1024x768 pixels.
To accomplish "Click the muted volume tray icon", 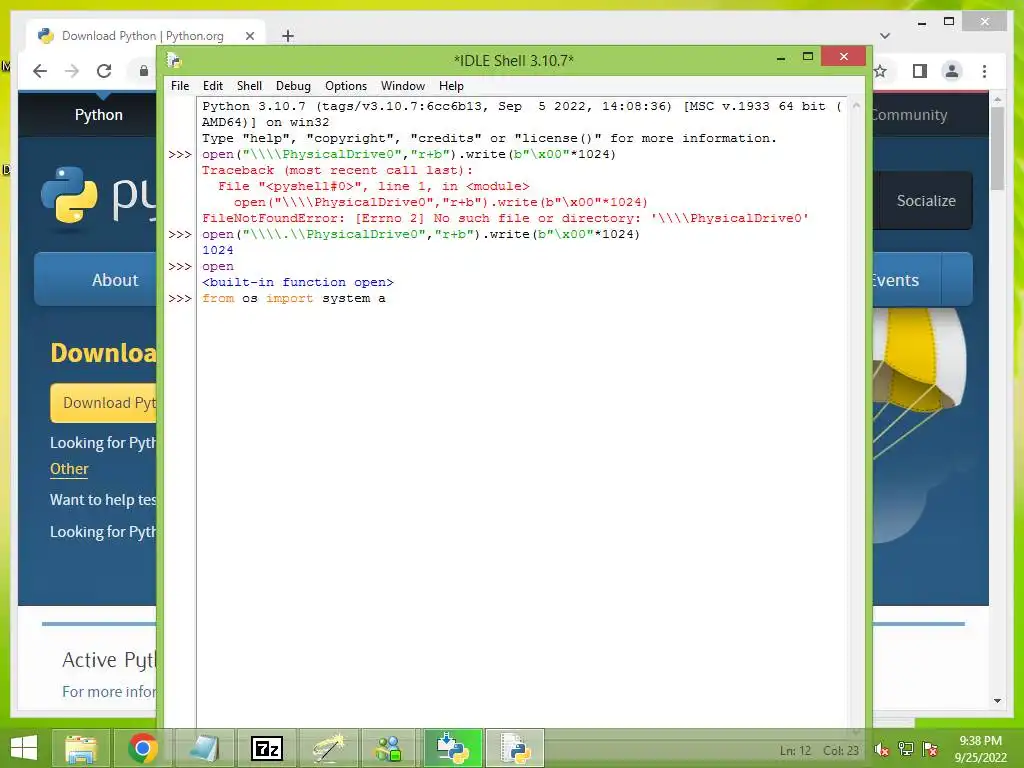I will coord(881,750).
